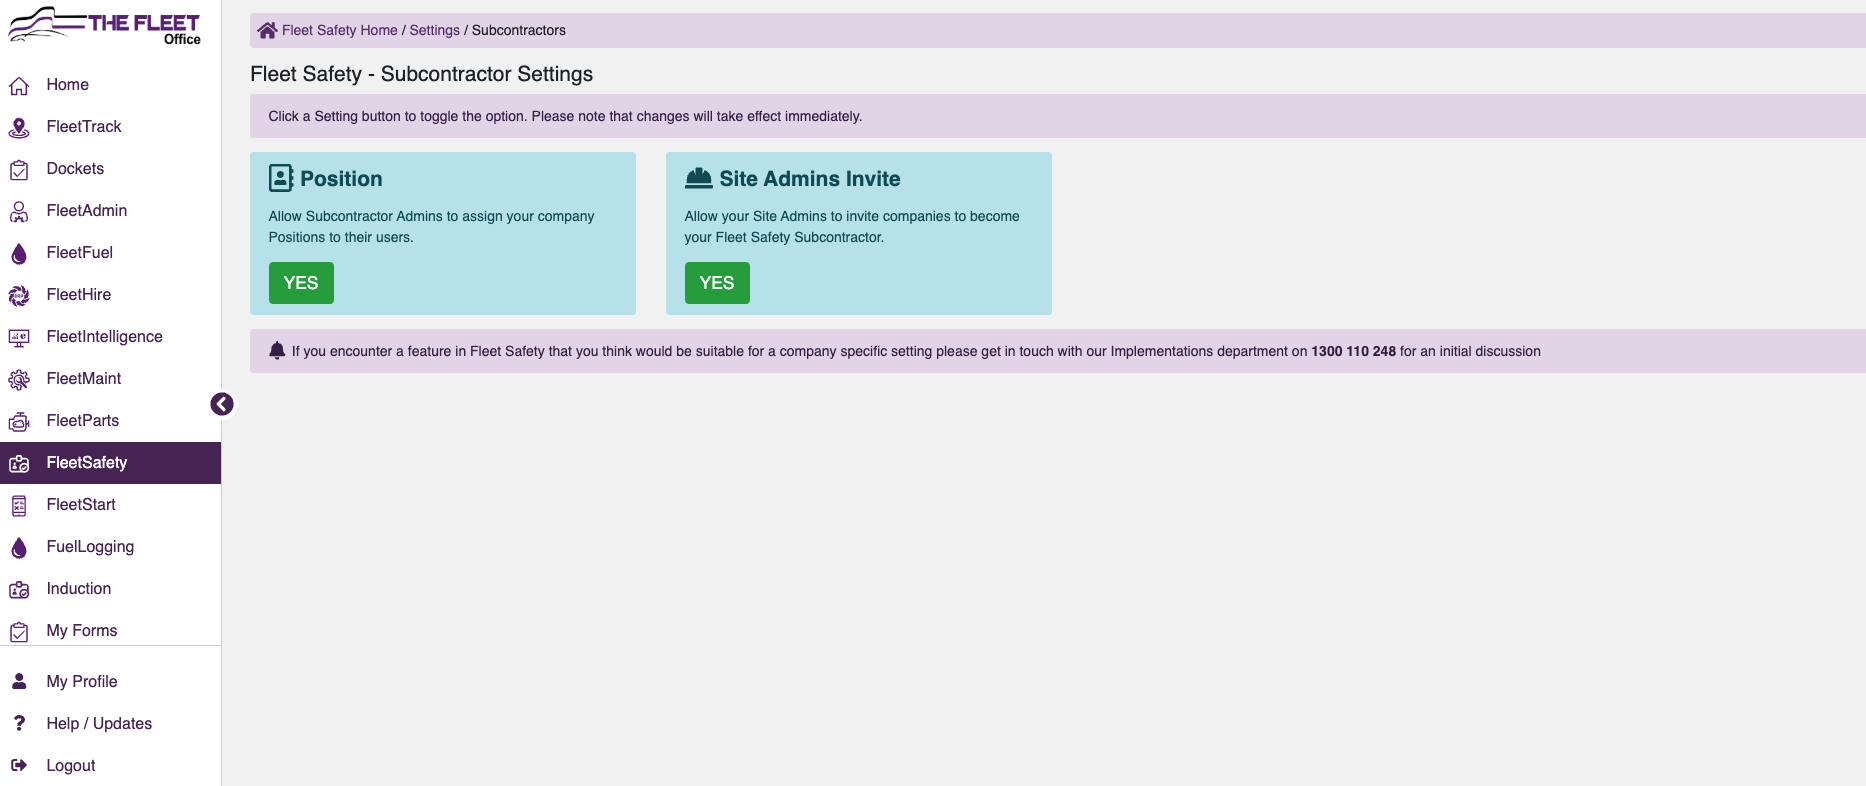The image size is (1866, 786).
Task: Click The Fleet Office logo
Action: pos(105,25)
